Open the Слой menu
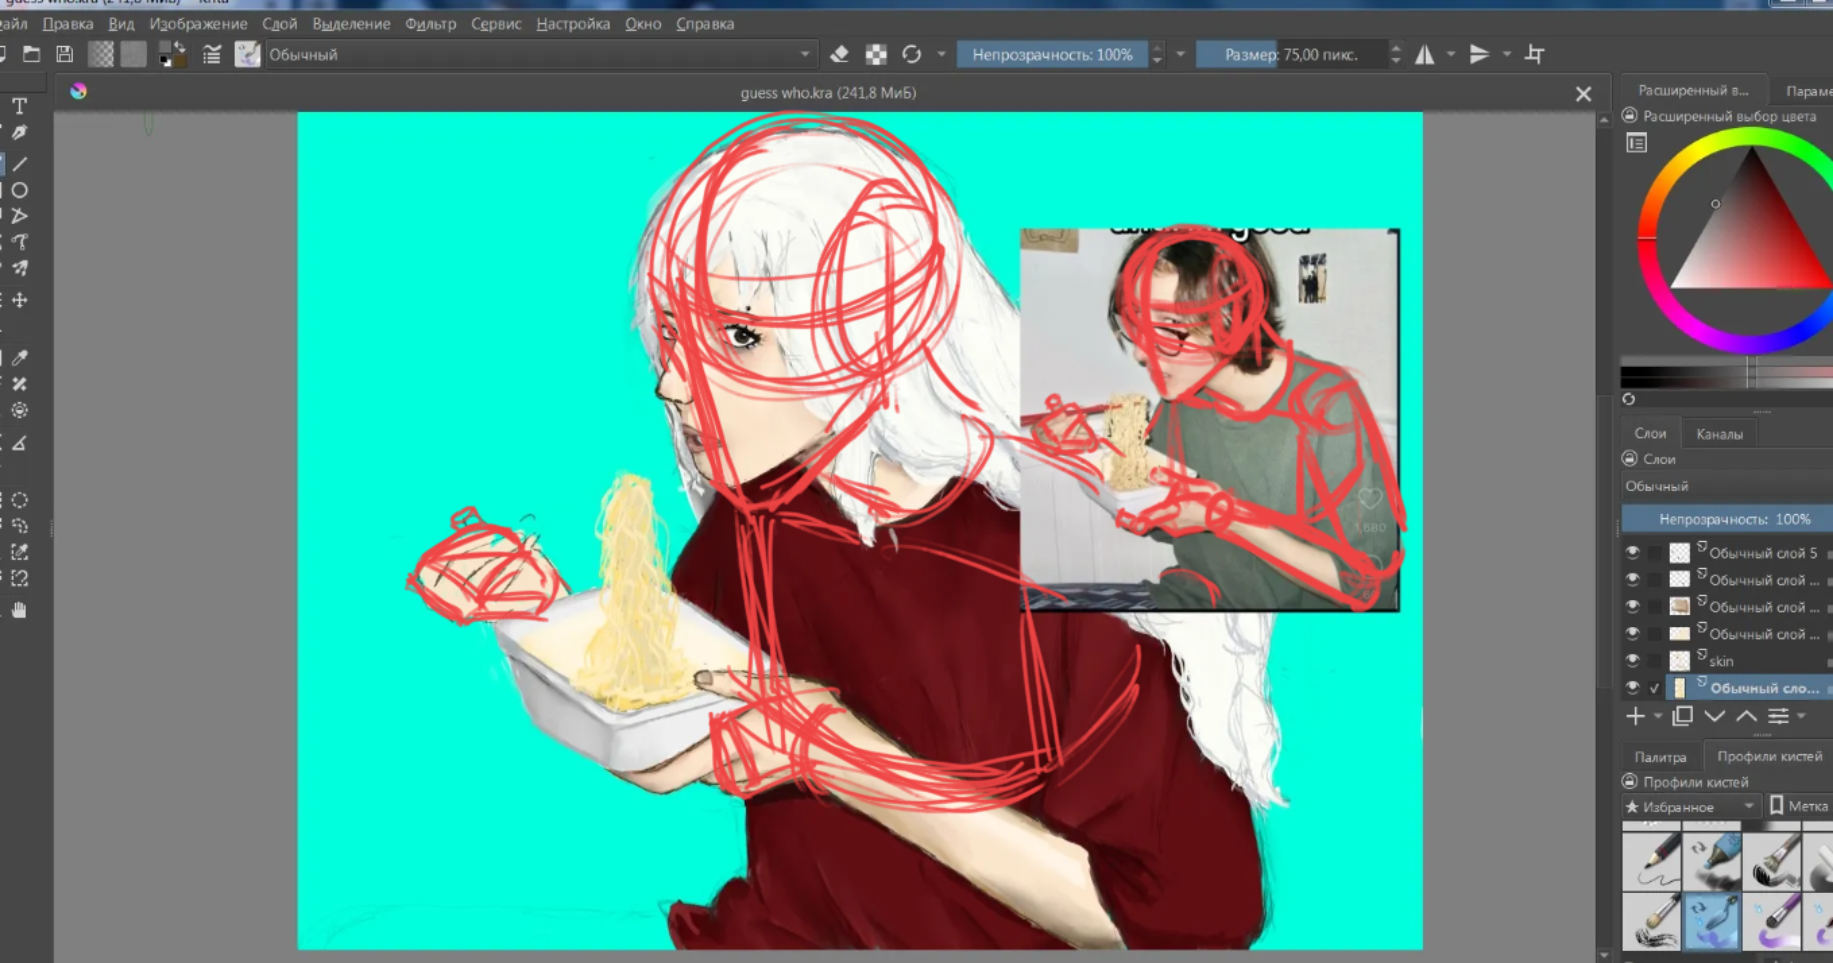This screenshot has height=963, width=1833. (x=279, y=24)
